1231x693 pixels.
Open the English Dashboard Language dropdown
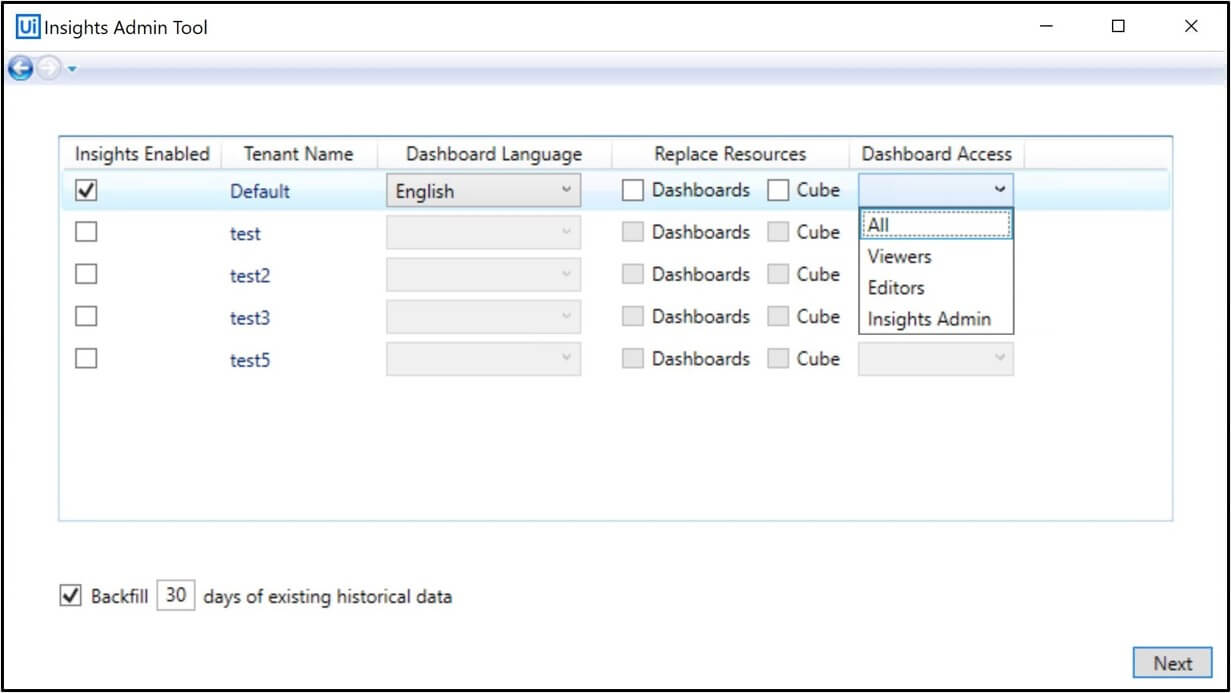[x=483, y=190]
